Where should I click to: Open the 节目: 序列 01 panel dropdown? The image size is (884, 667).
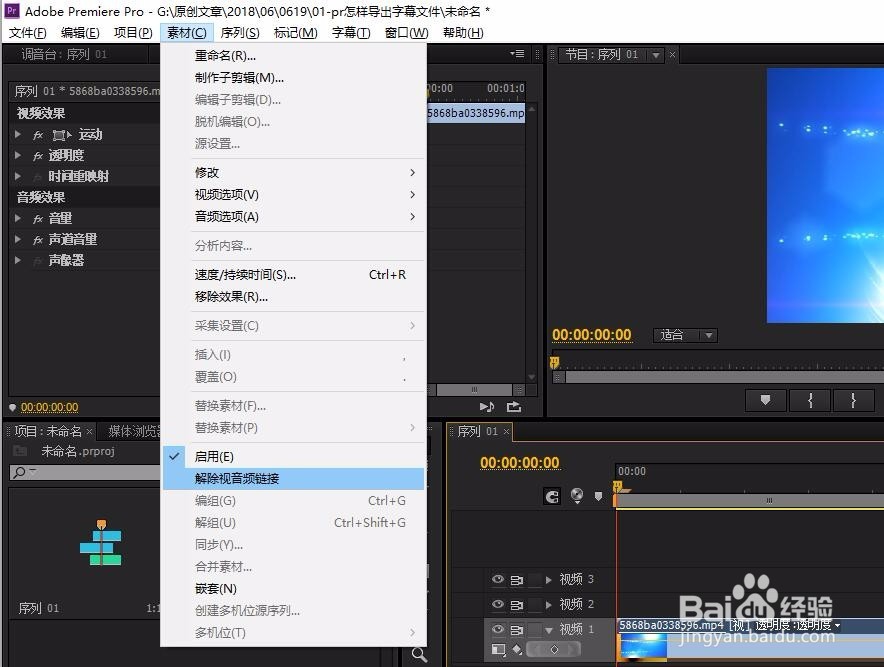[655, 55]
